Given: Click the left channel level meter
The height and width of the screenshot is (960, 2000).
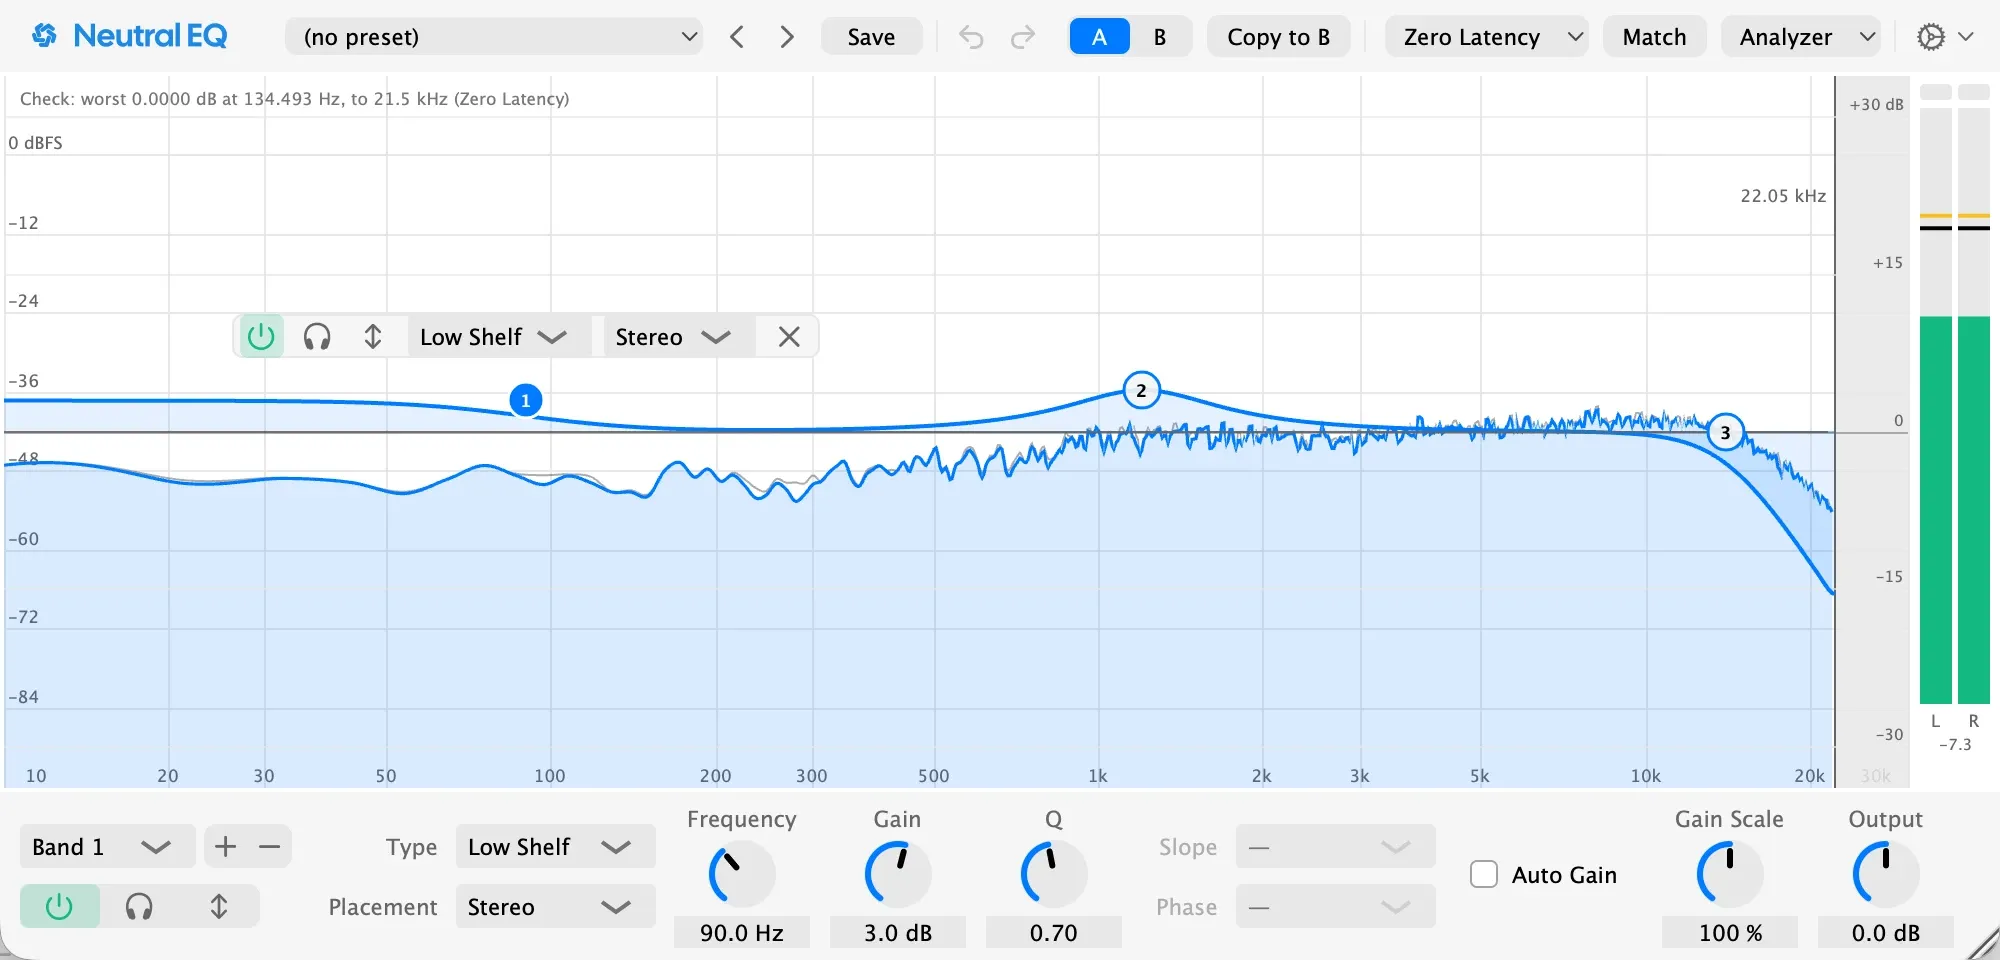Looking at the screenshot, I should 1936,405.
